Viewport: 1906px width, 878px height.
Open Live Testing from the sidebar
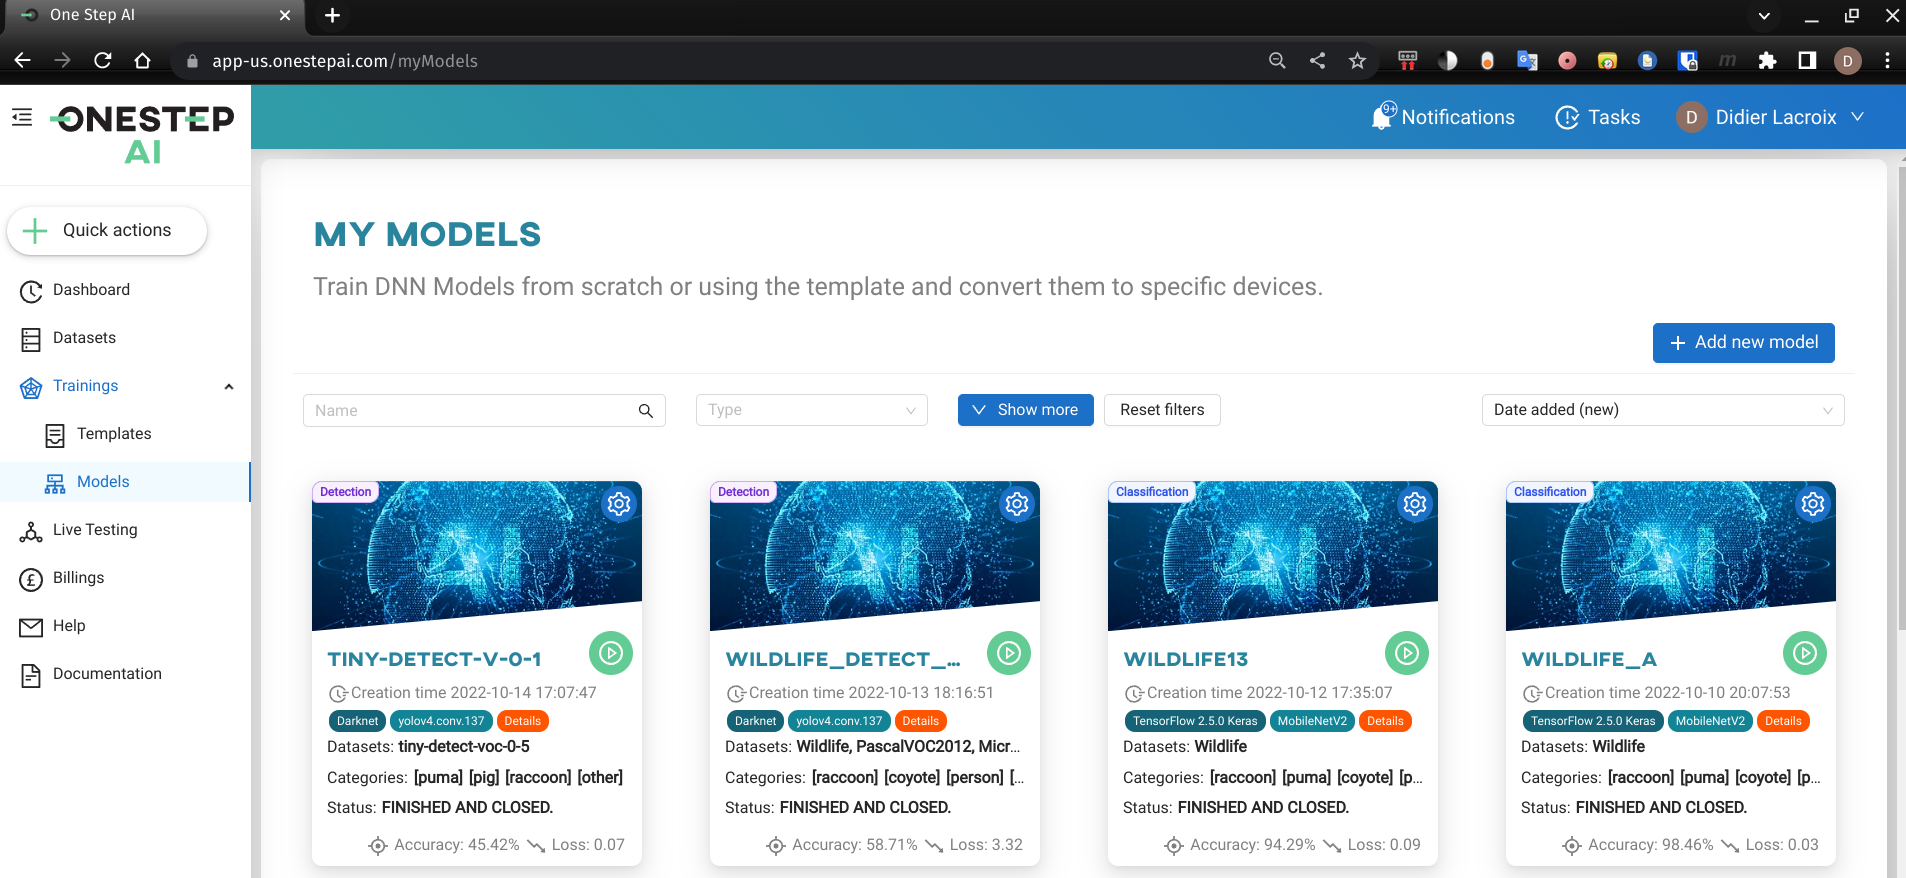95,530
